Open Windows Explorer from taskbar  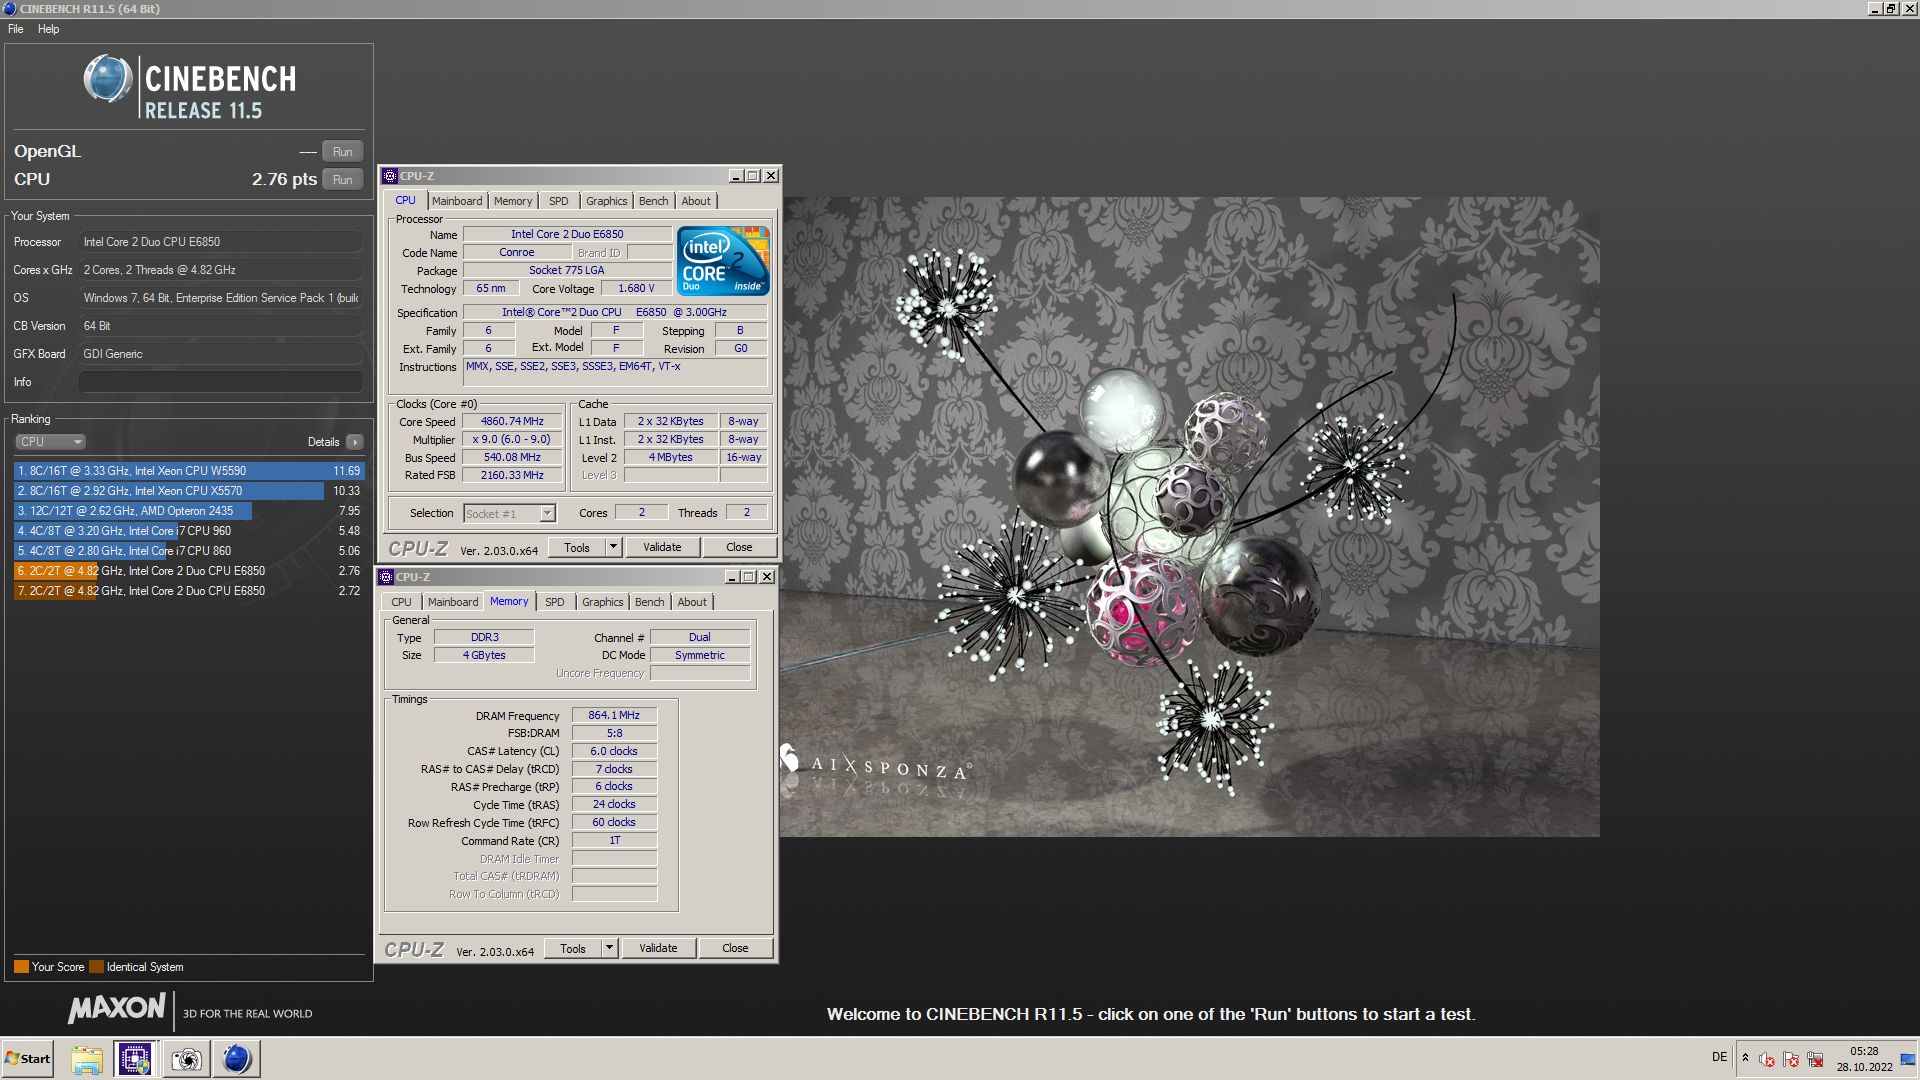point(87,1059)
